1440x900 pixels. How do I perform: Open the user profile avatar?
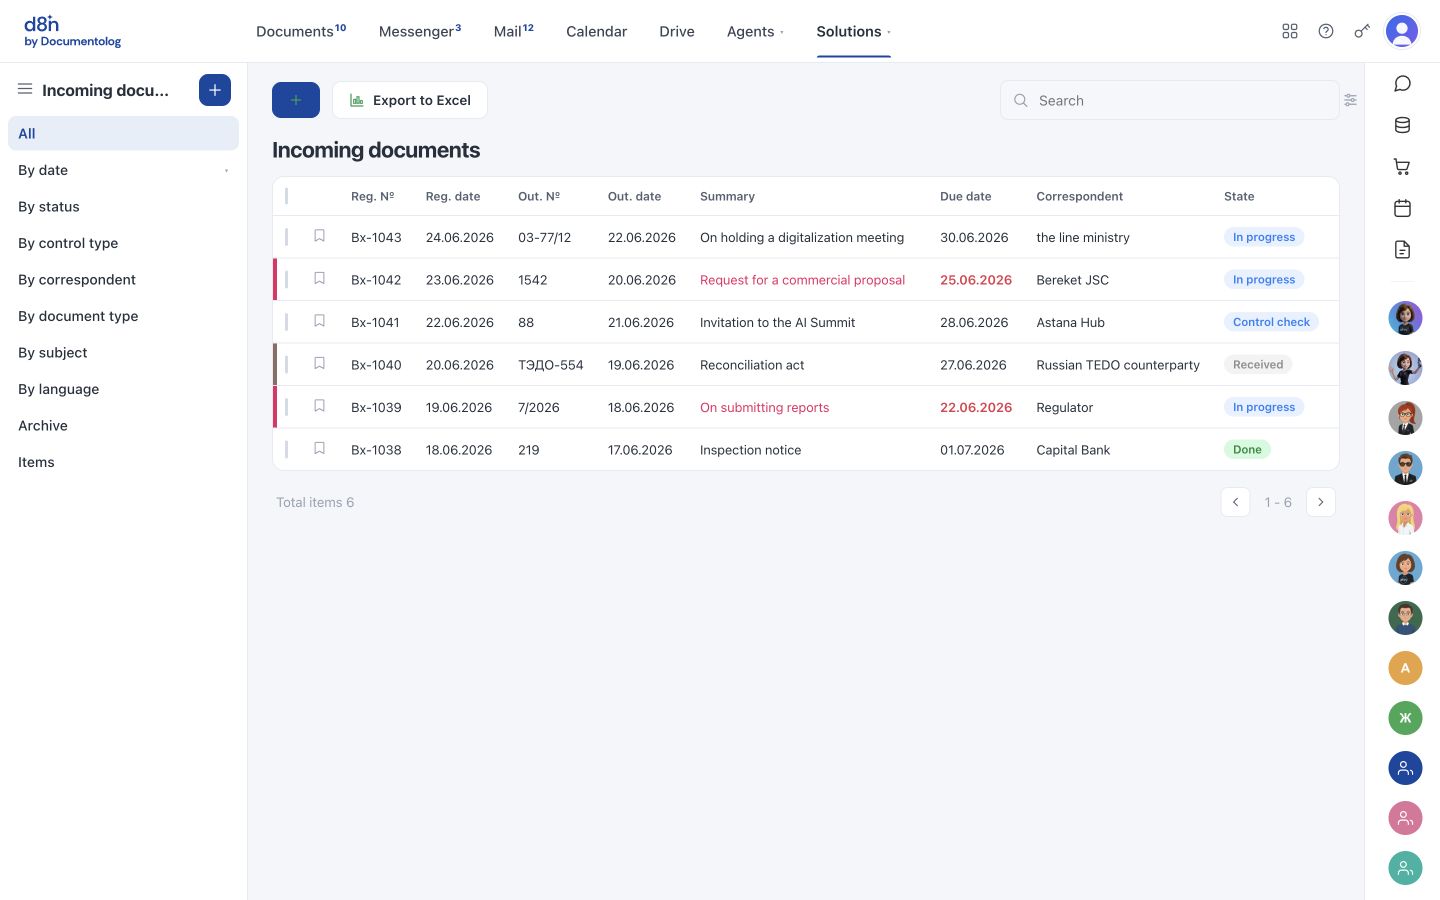1402,31
